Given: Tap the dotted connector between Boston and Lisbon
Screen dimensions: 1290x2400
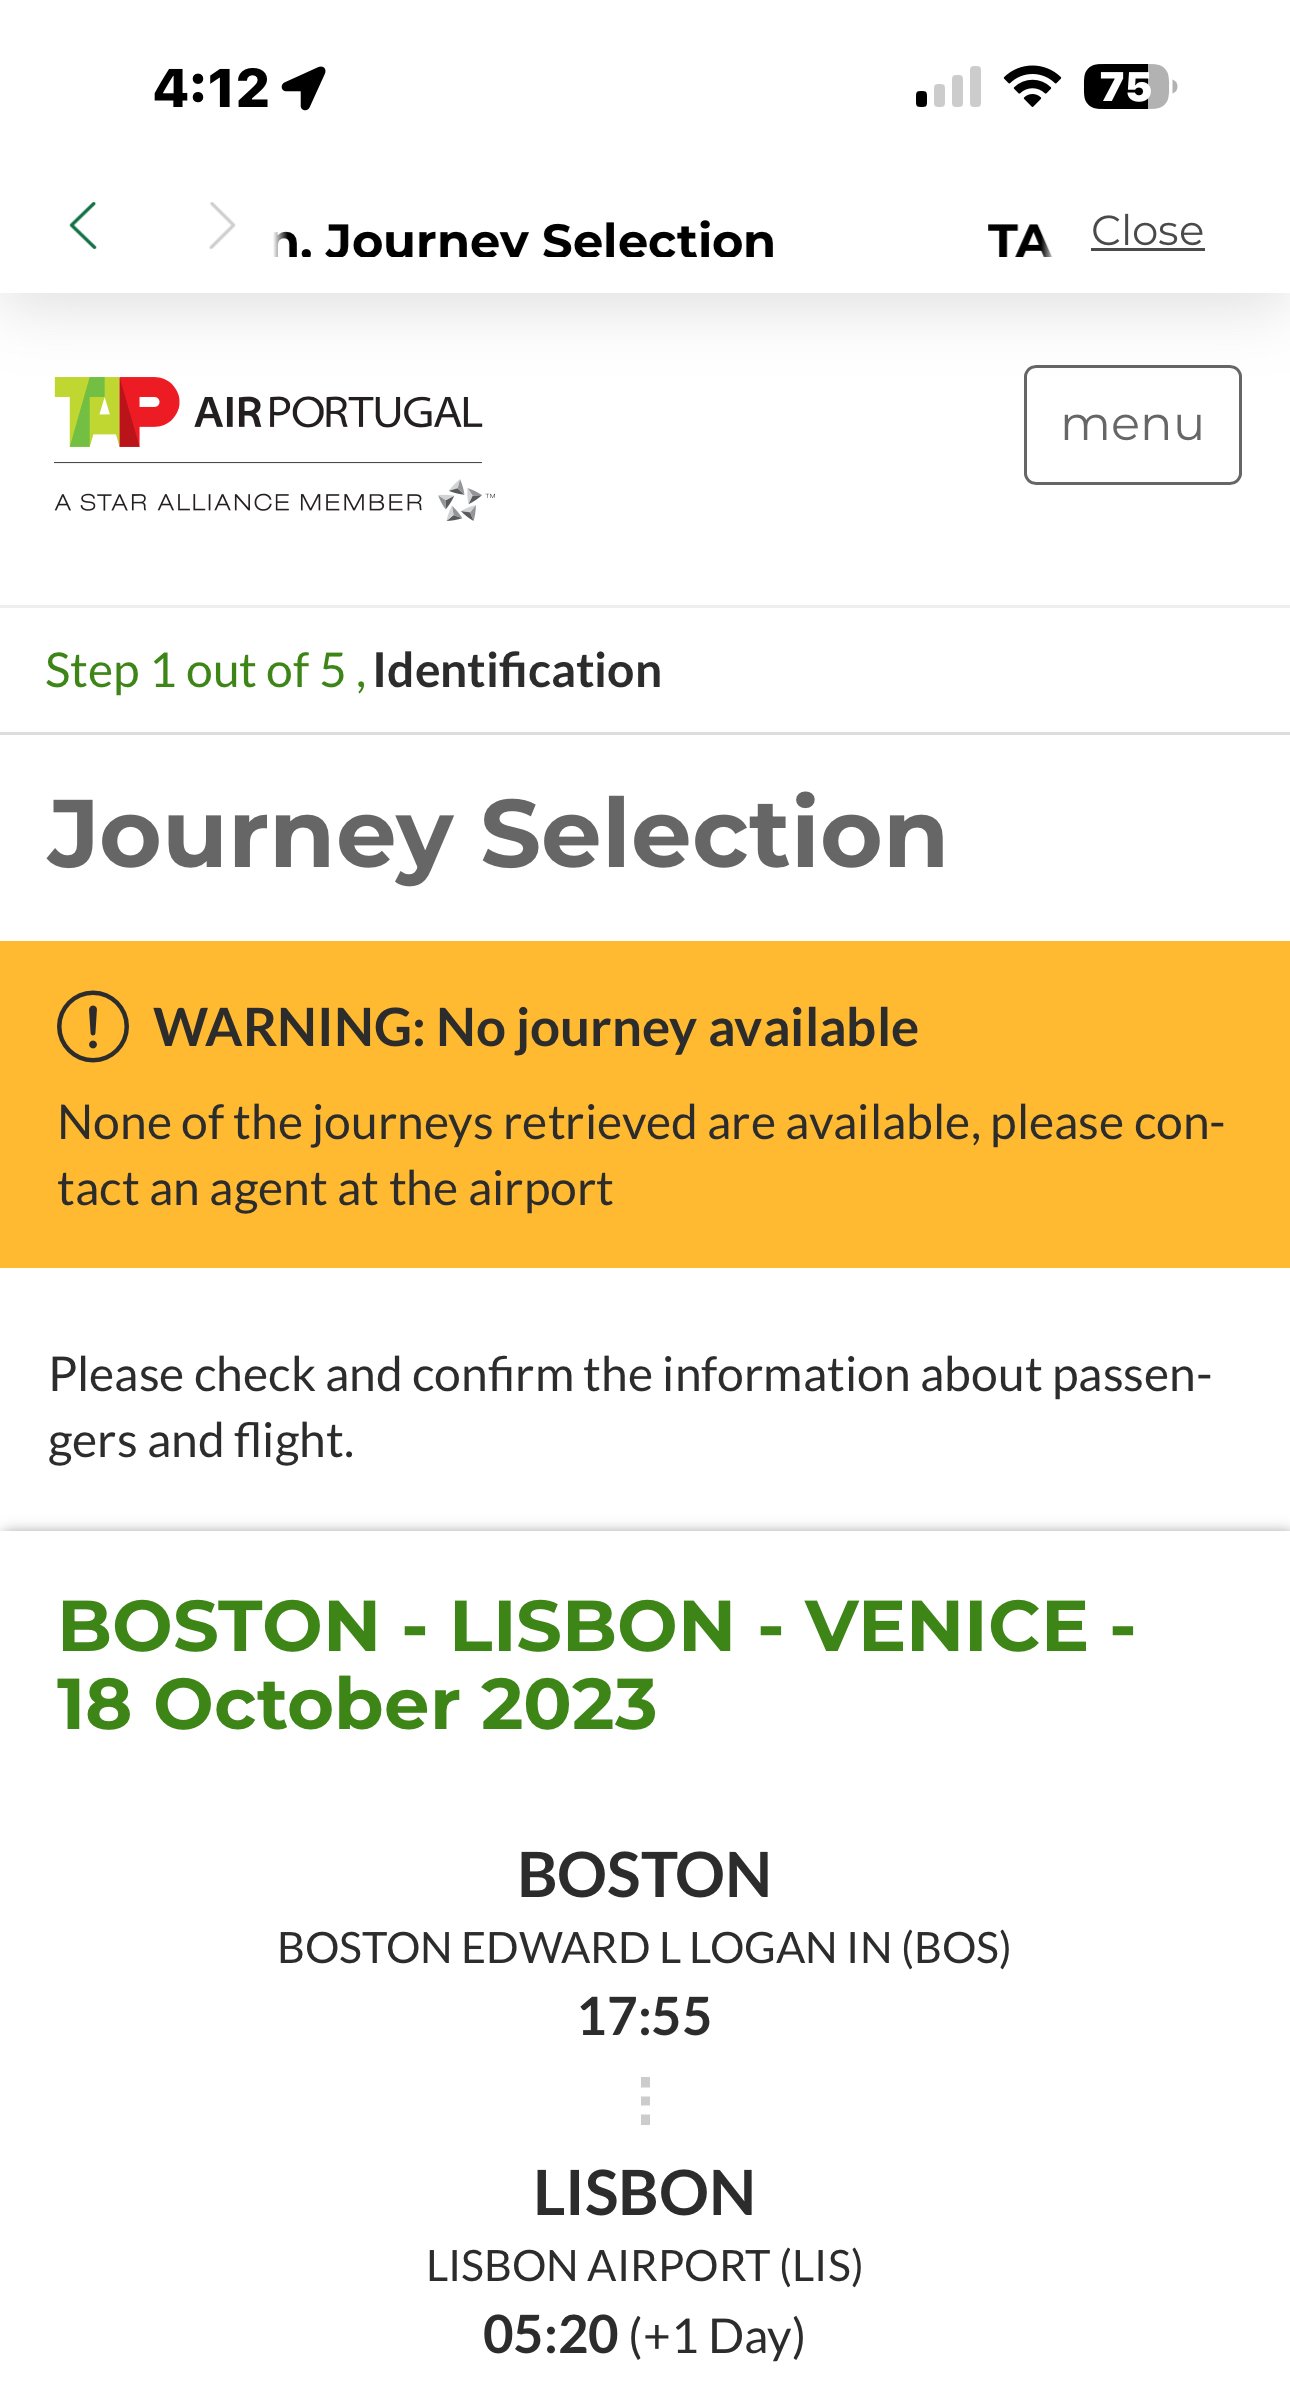Looking at the screenshot, I should pyautogui.click(x=645, y=2101).
